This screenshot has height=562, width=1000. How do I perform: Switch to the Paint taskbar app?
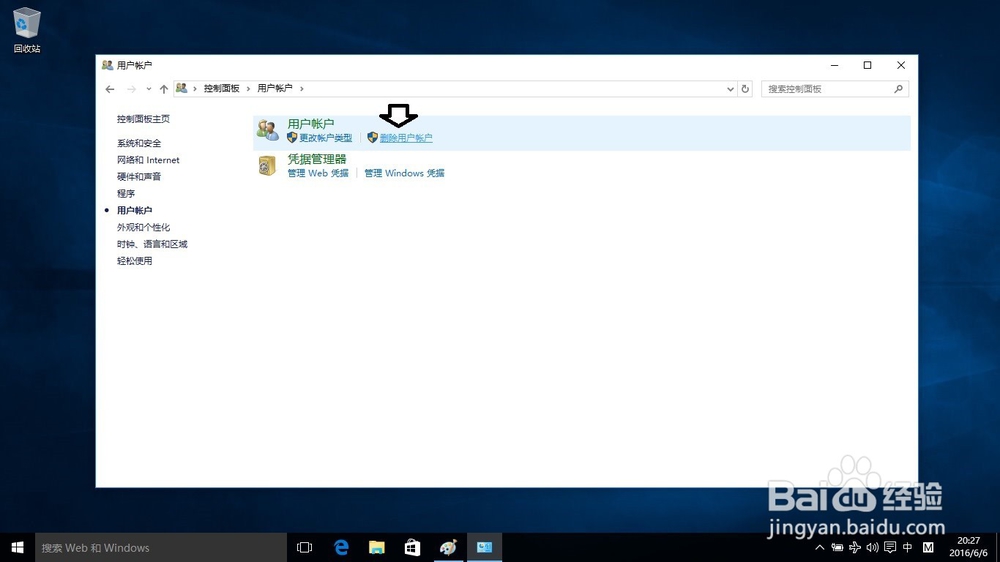pyautogui.click(x=448, y=547)
